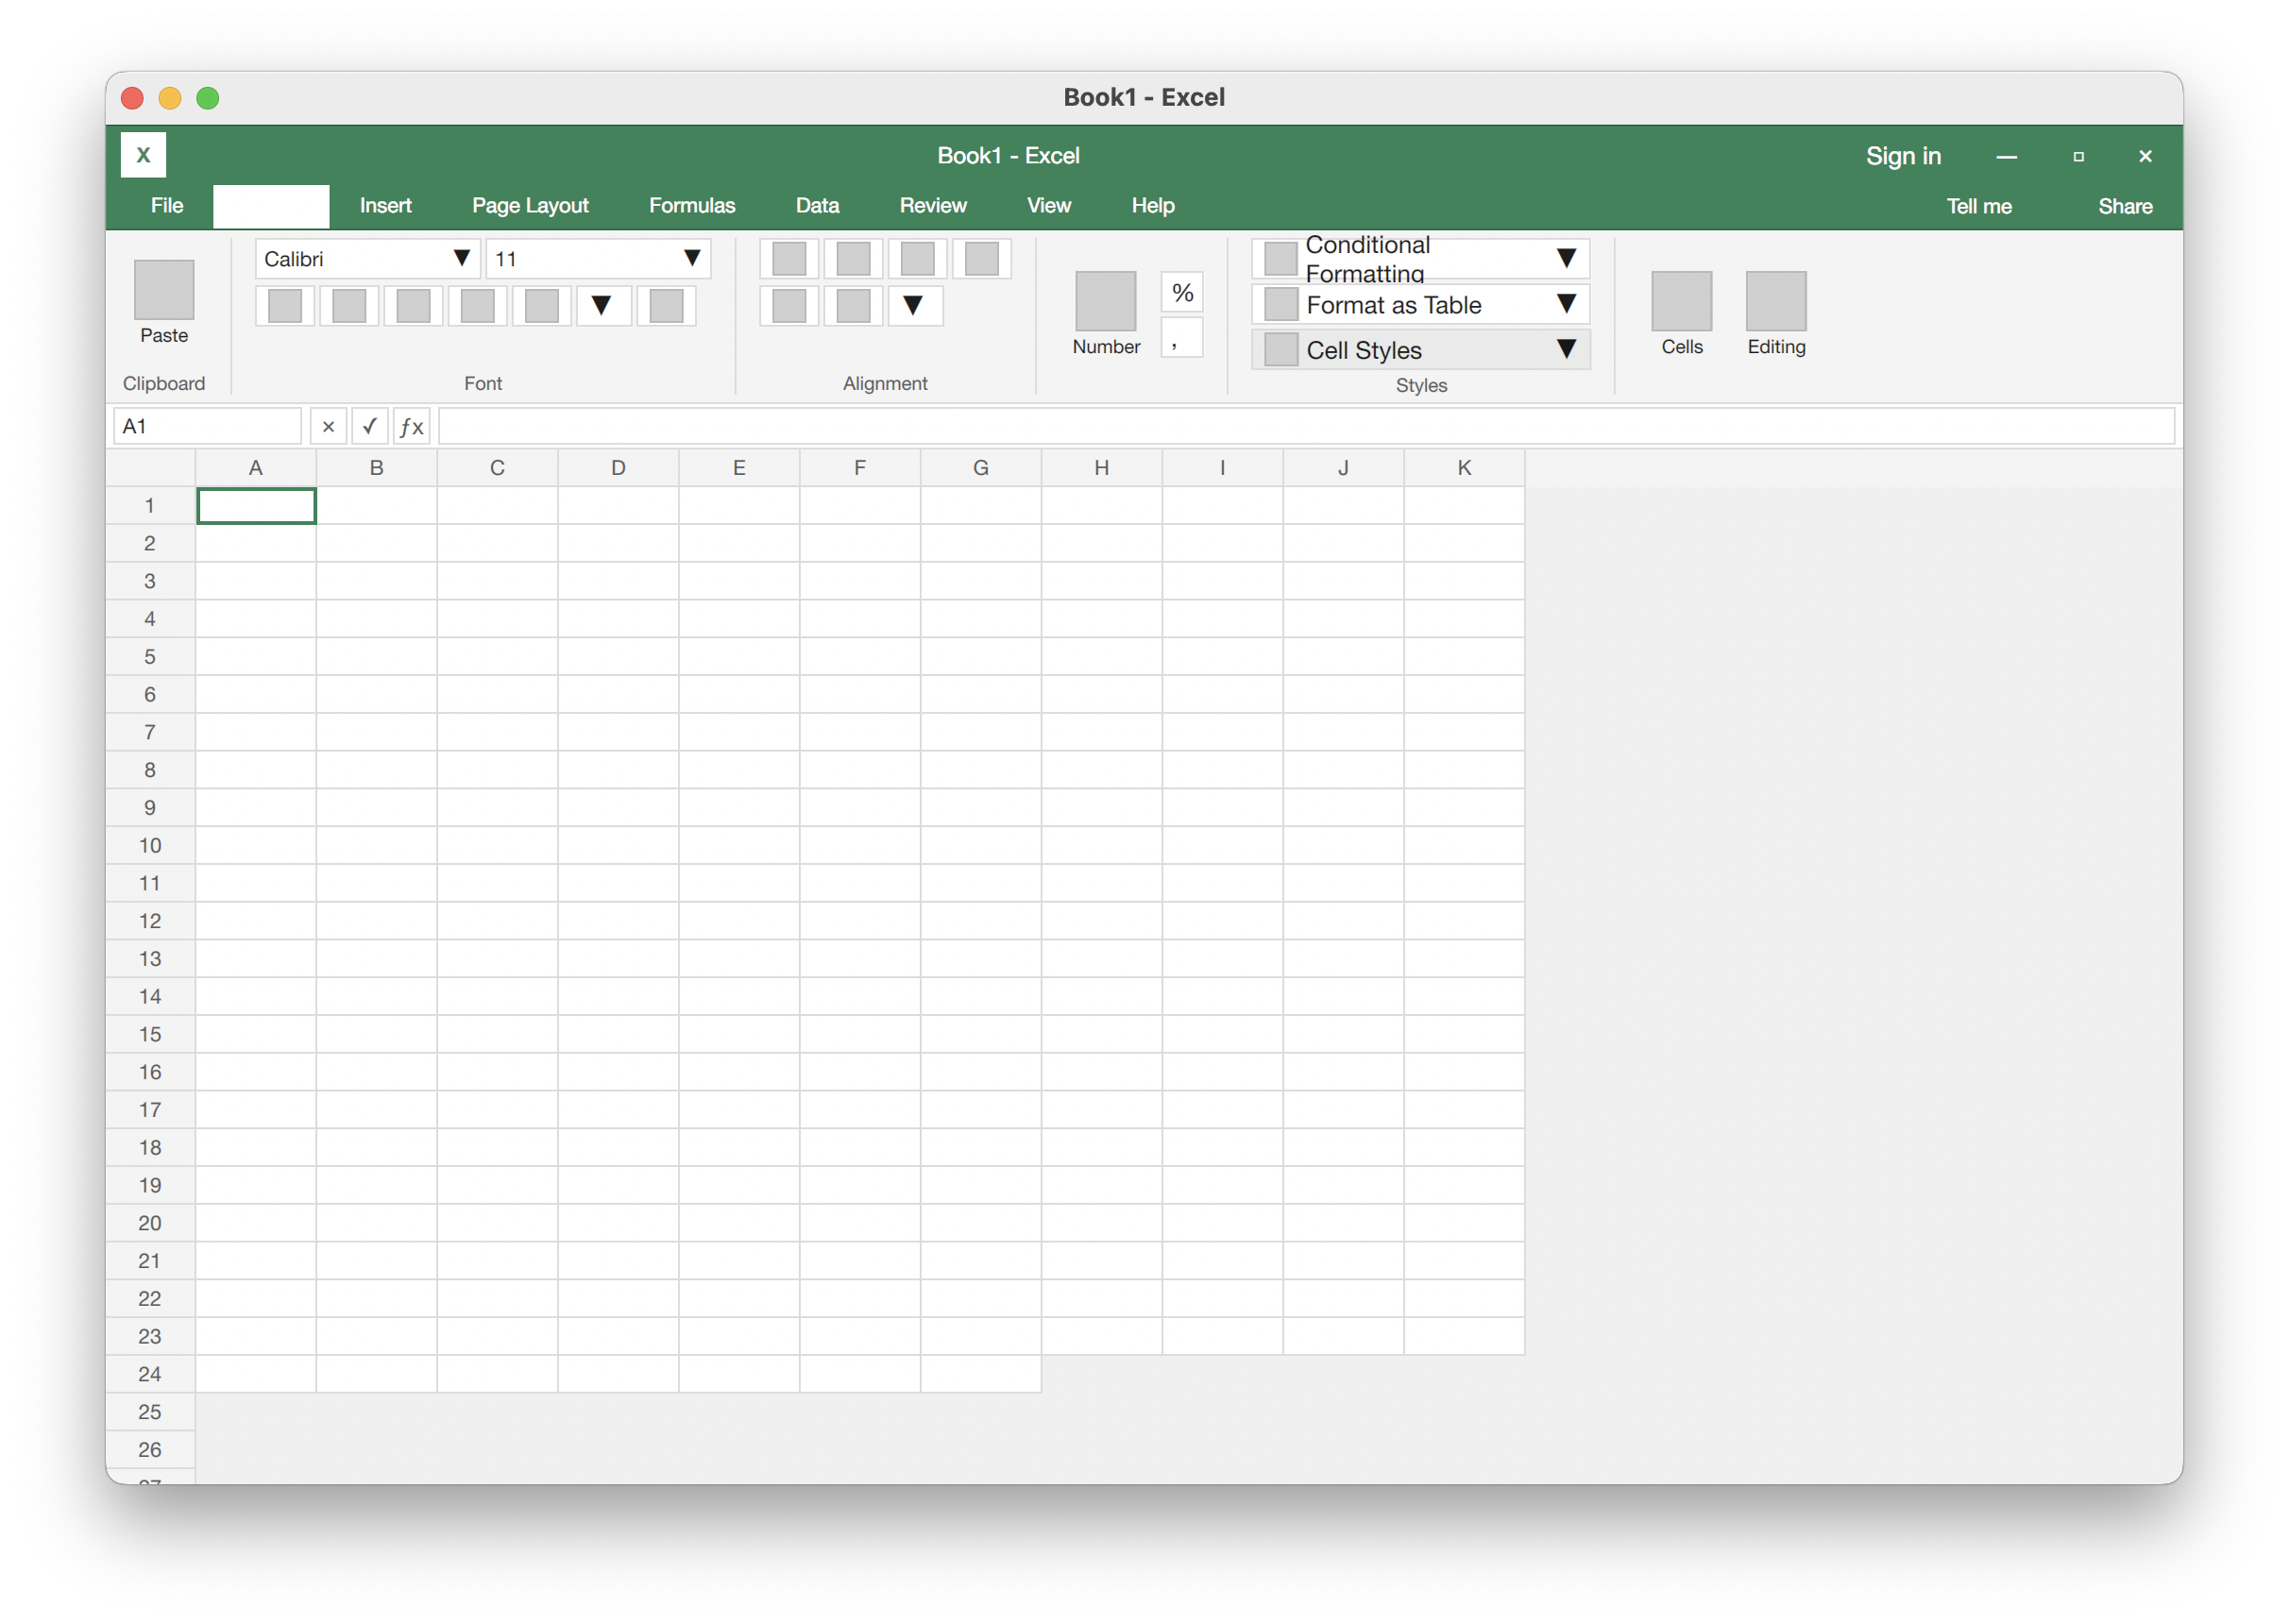The height and width of the screenshot is (1624, 2289).
Task: Open the Data tab
Action: click(x=817, y=206)
